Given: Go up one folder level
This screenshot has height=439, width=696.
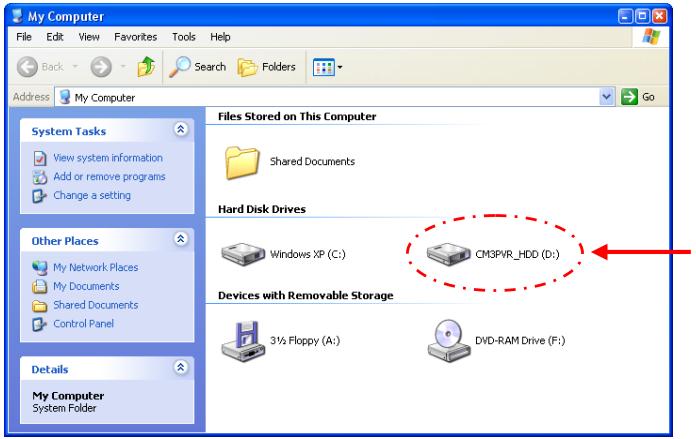Looking at the screenshot, I should coord(146,67).
